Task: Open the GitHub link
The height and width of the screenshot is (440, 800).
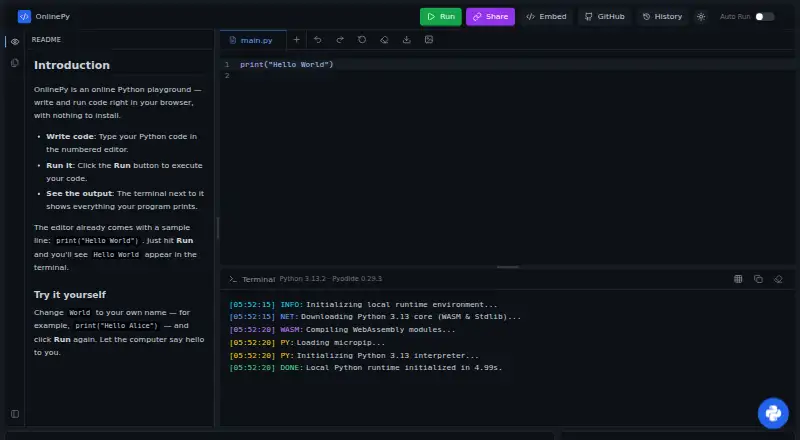Action: [605, 16]
